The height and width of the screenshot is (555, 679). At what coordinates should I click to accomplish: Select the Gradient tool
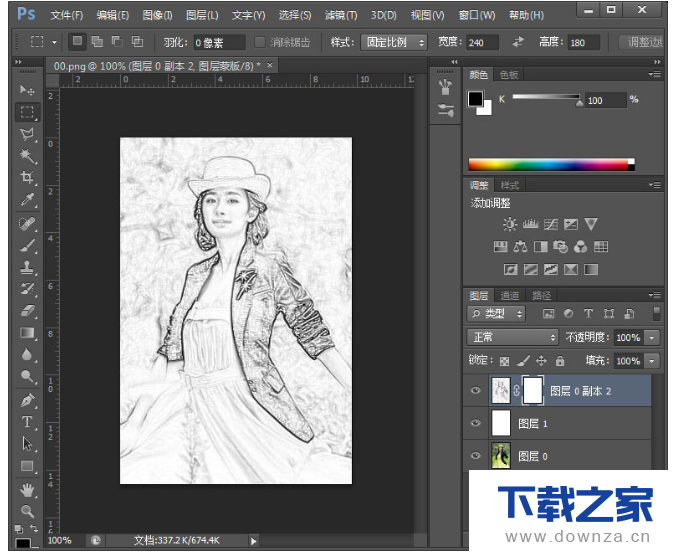pos(27,332)
